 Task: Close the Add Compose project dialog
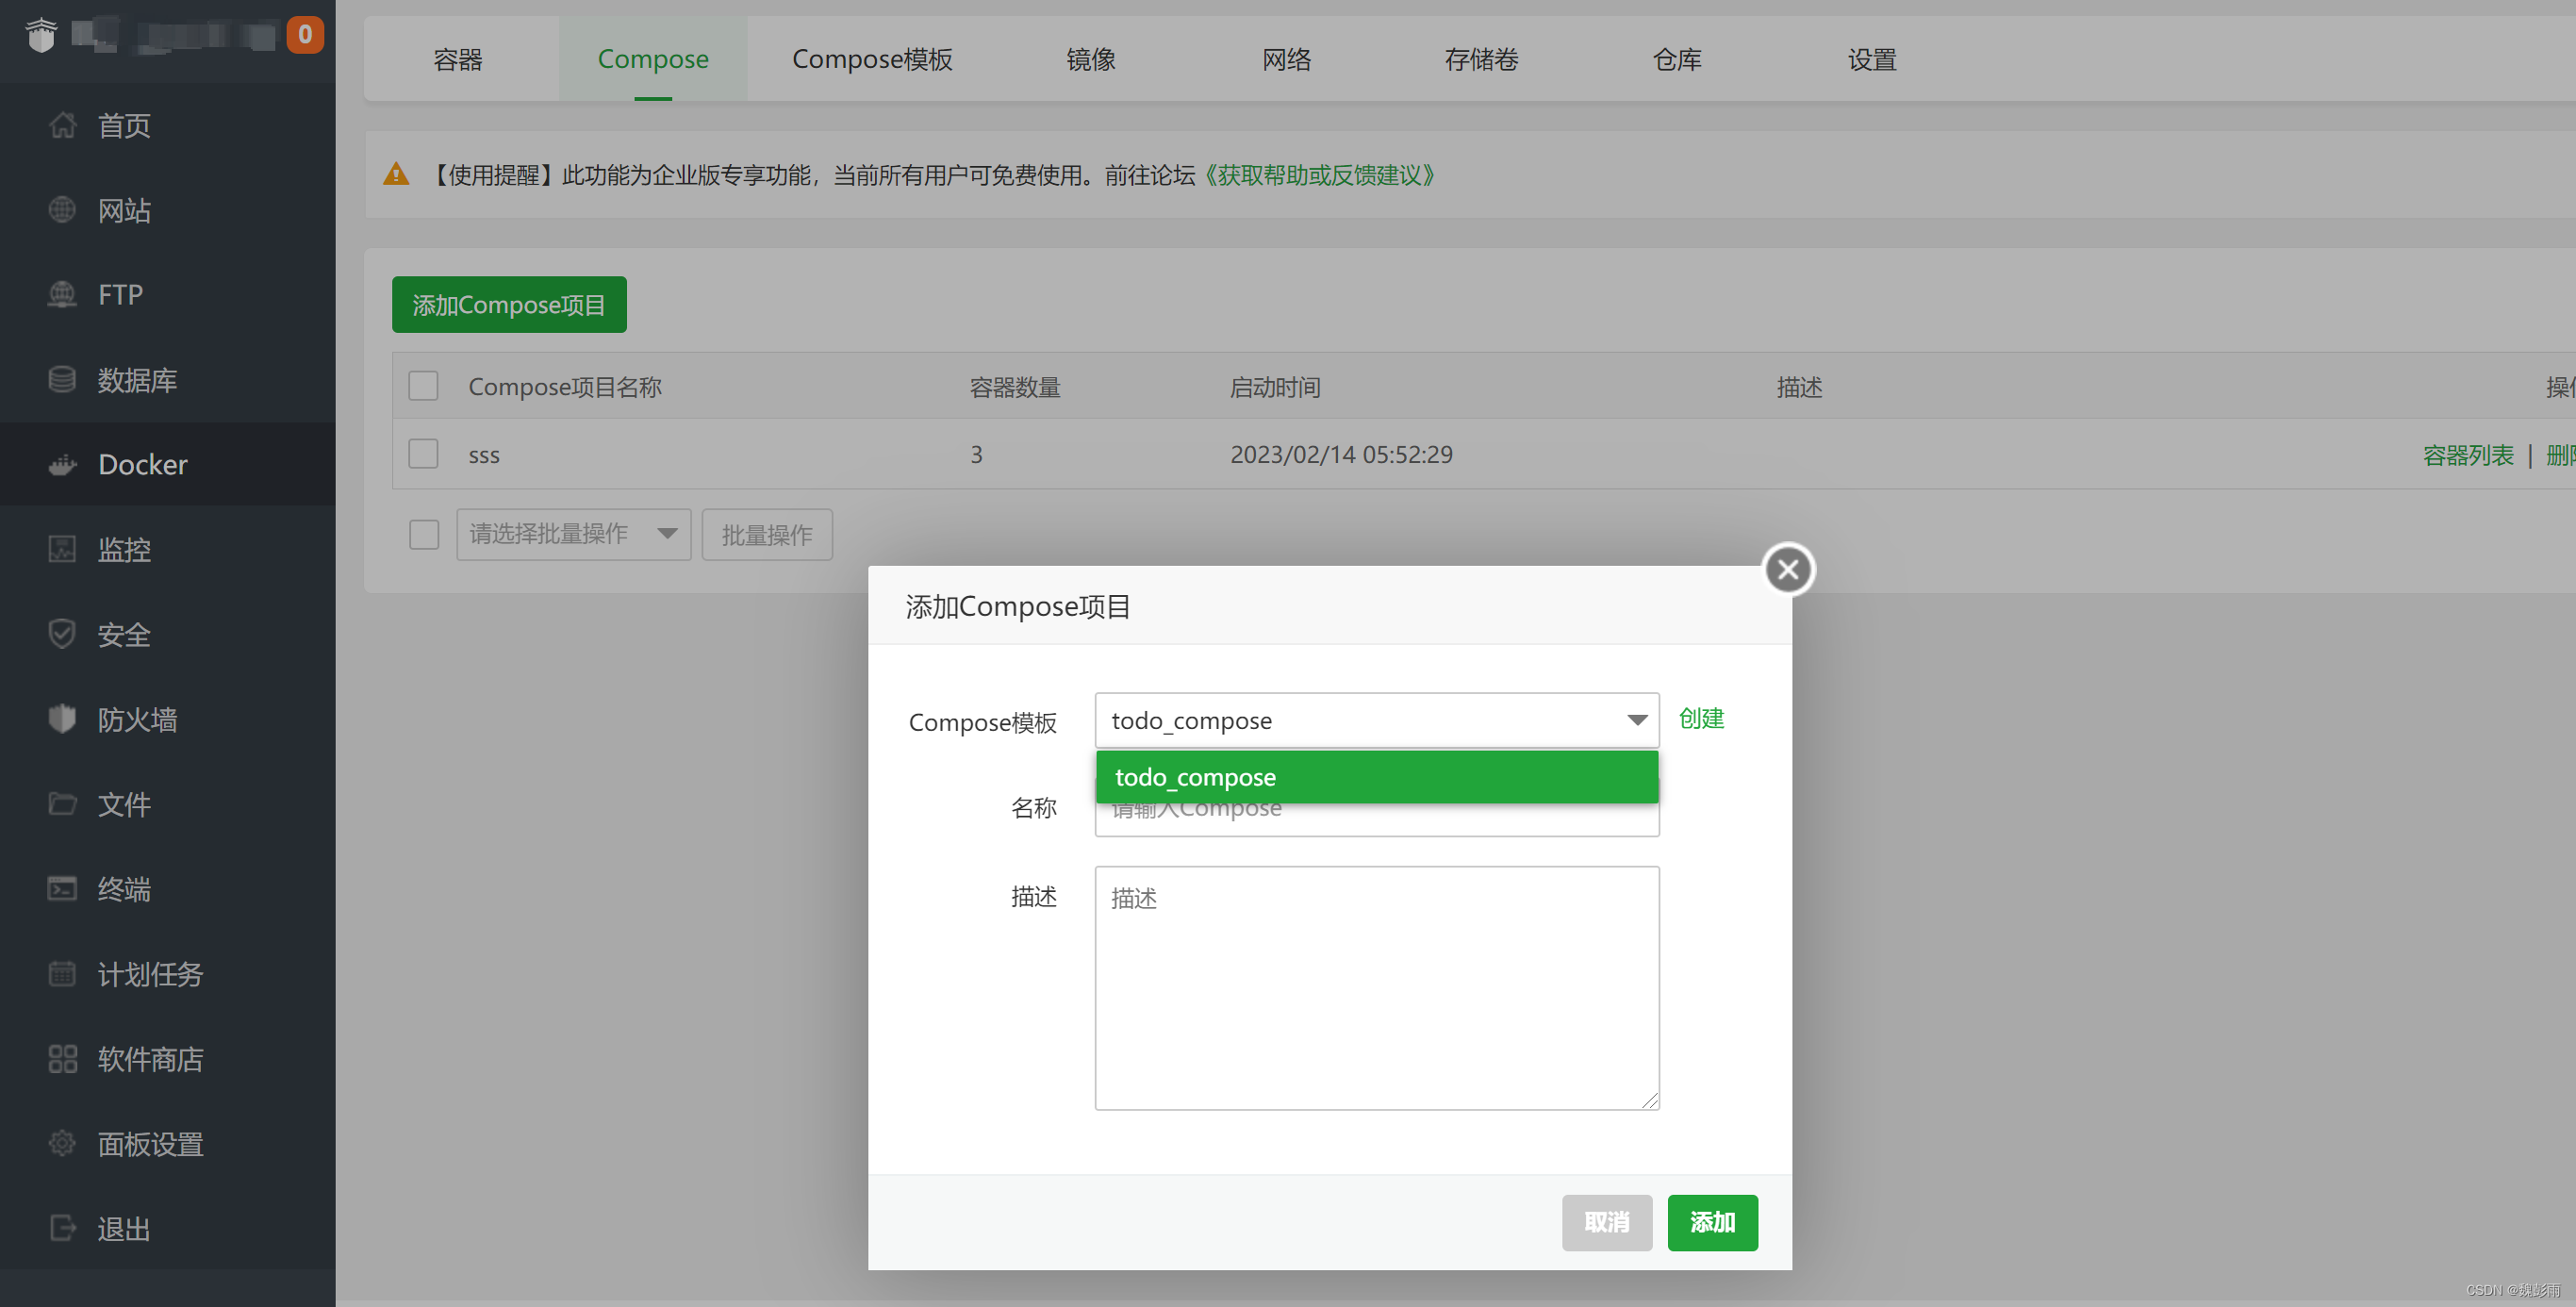[1788, 570]
